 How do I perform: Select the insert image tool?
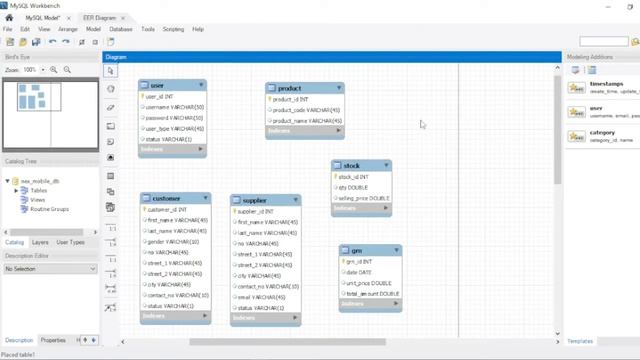point(110,158)
